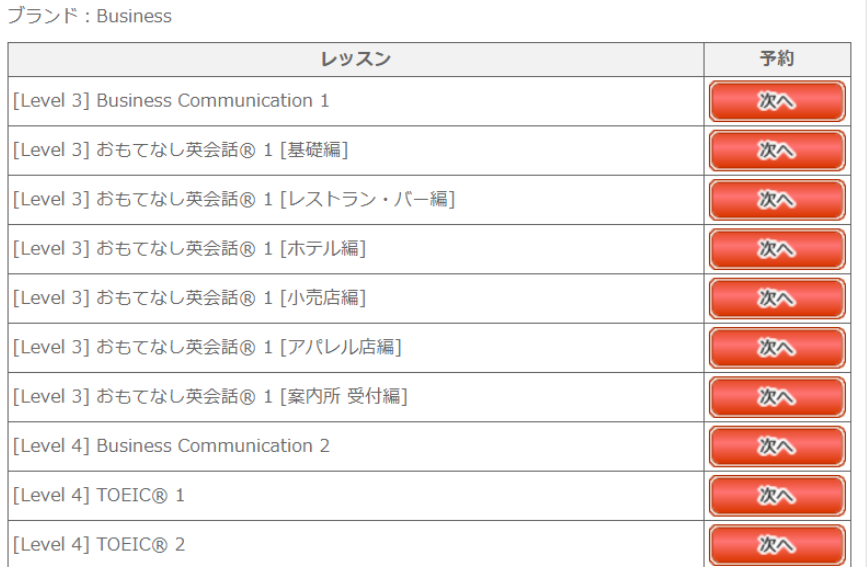Click the レッスン column header
868x567 pixels.
[x=356, y=59]
